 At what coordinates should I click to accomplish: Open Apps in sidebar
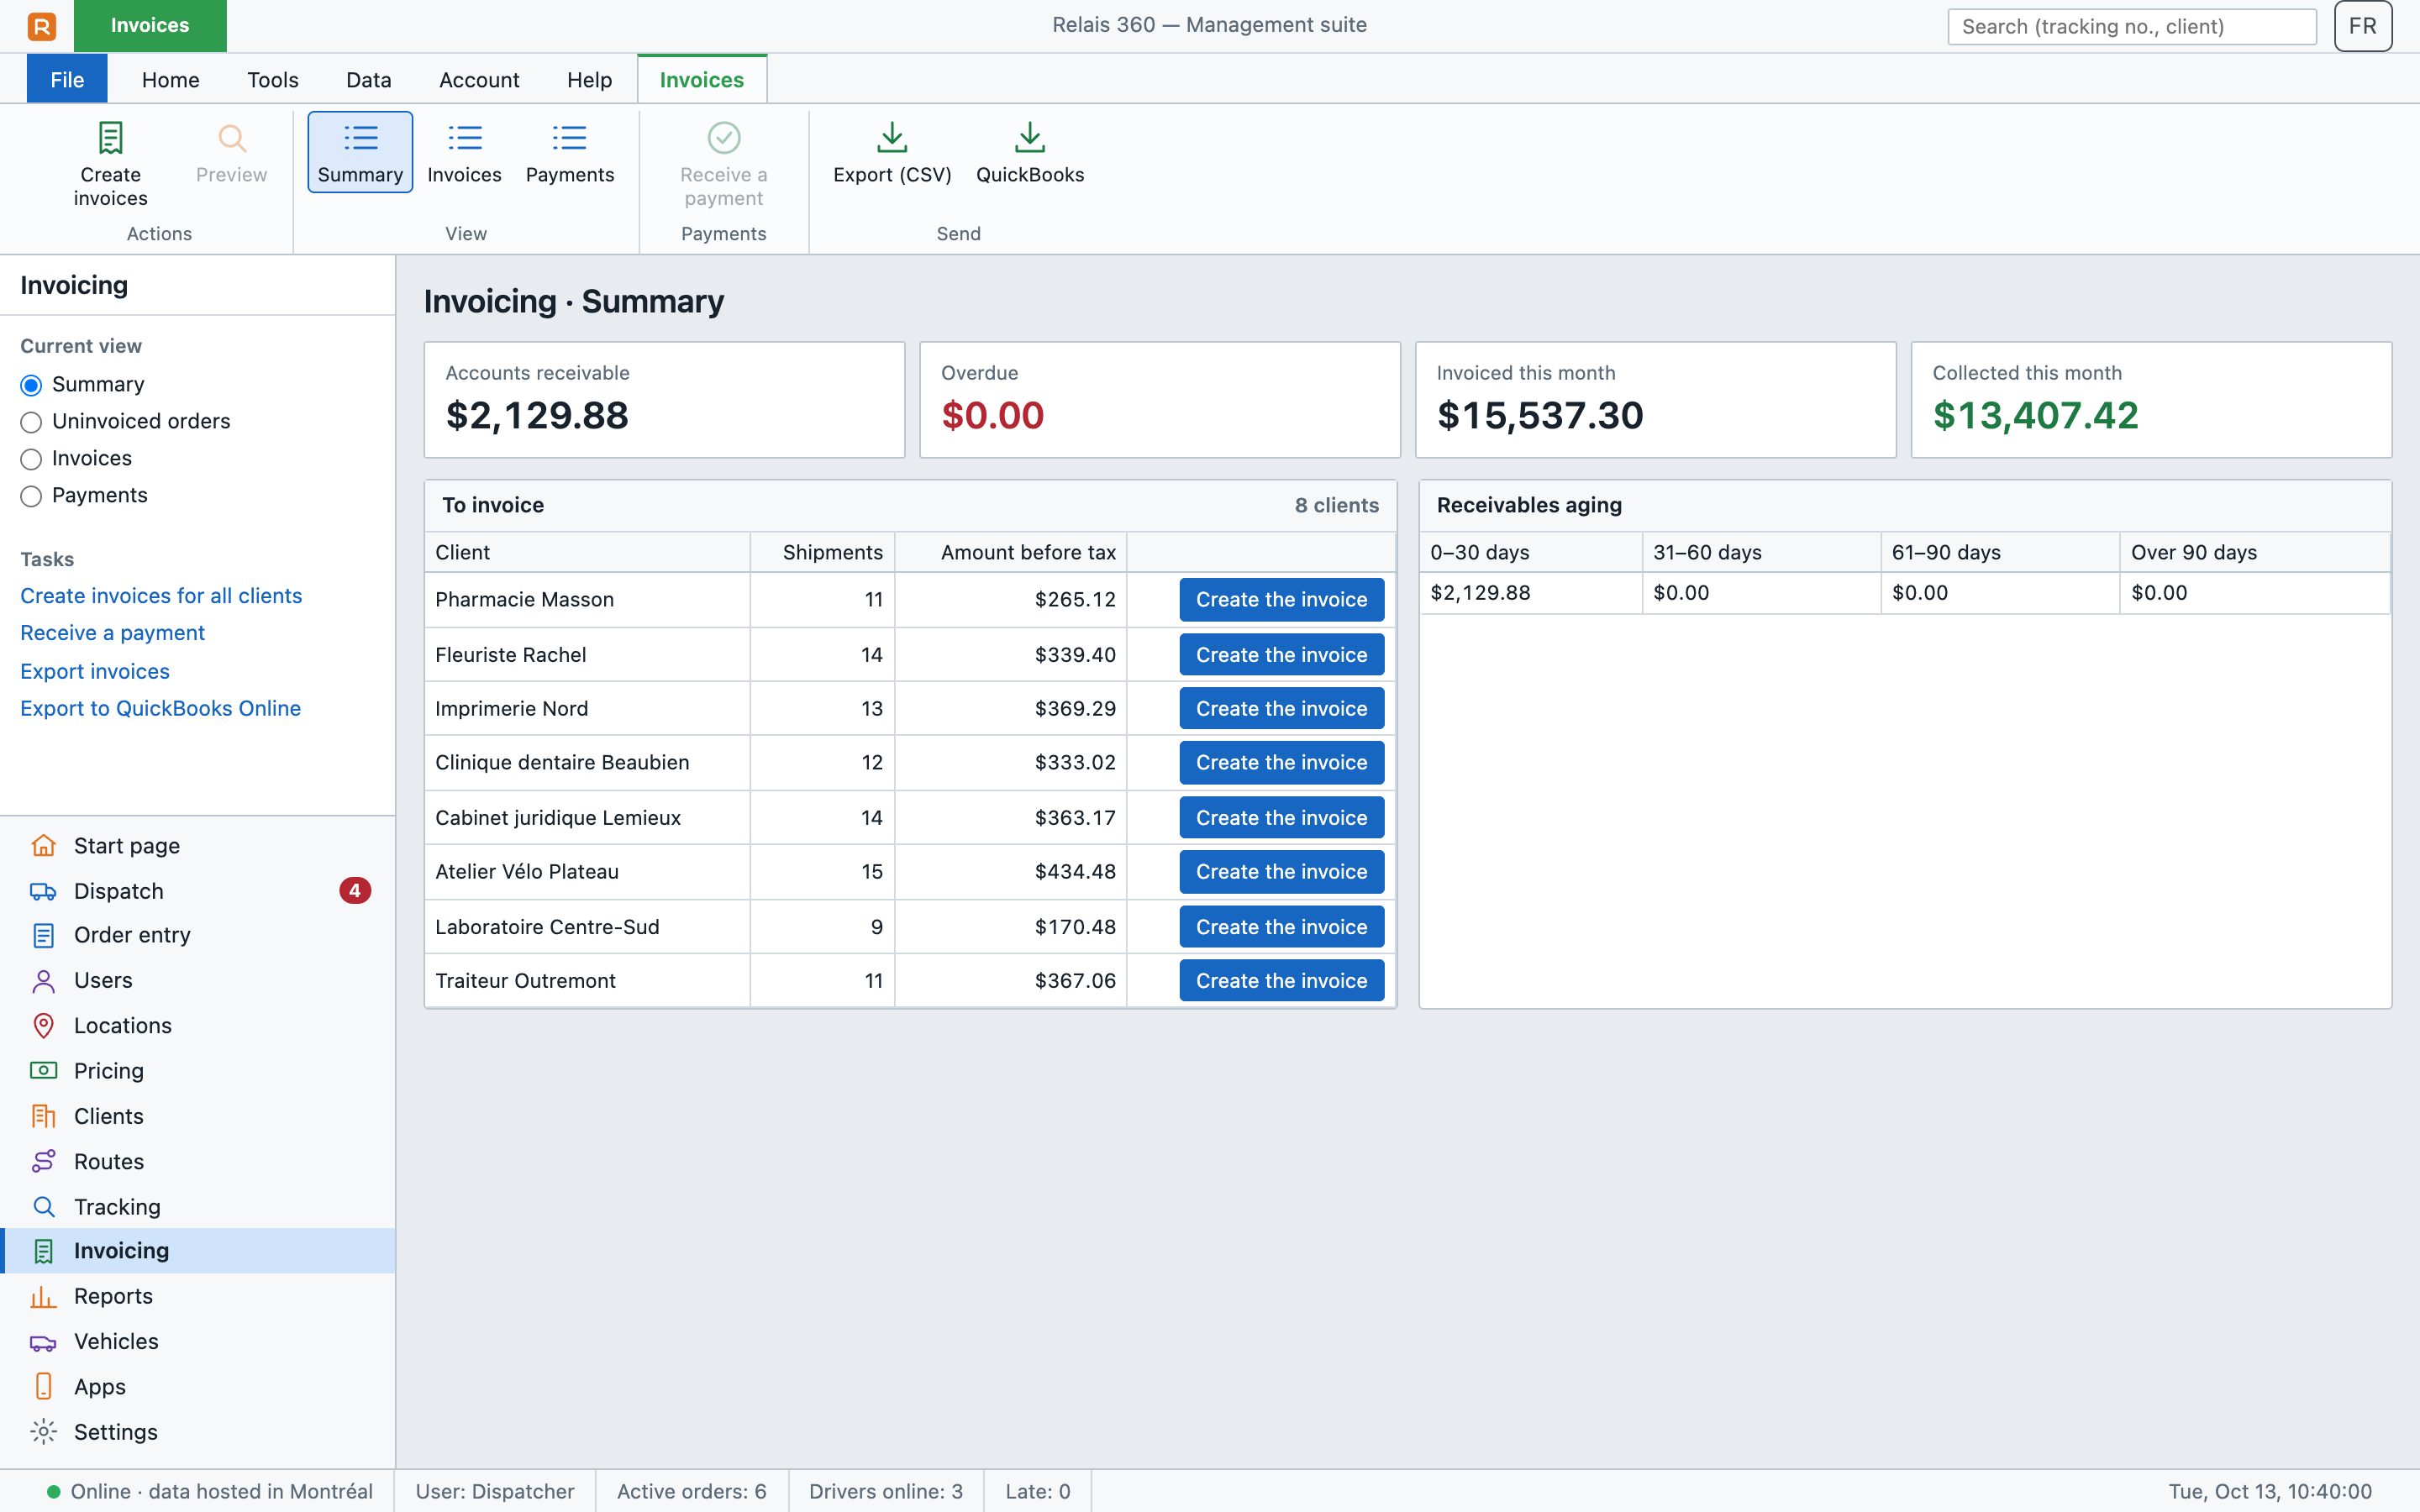click(x=198, y=1387)
